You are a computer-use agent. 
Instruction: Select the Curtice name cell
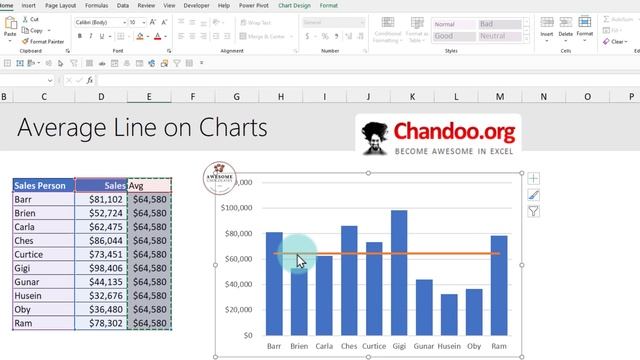(44, 254)
